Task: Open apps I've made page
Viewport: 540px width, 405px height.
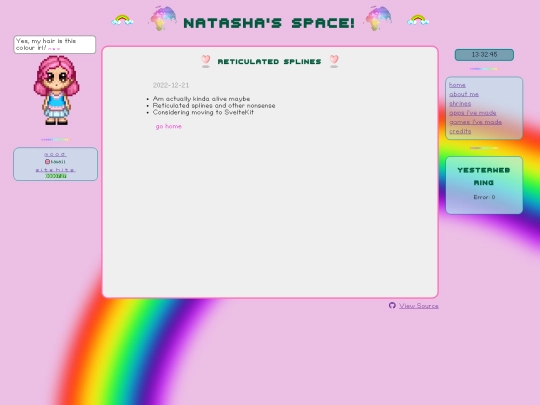Action: (x=472, y=113)
